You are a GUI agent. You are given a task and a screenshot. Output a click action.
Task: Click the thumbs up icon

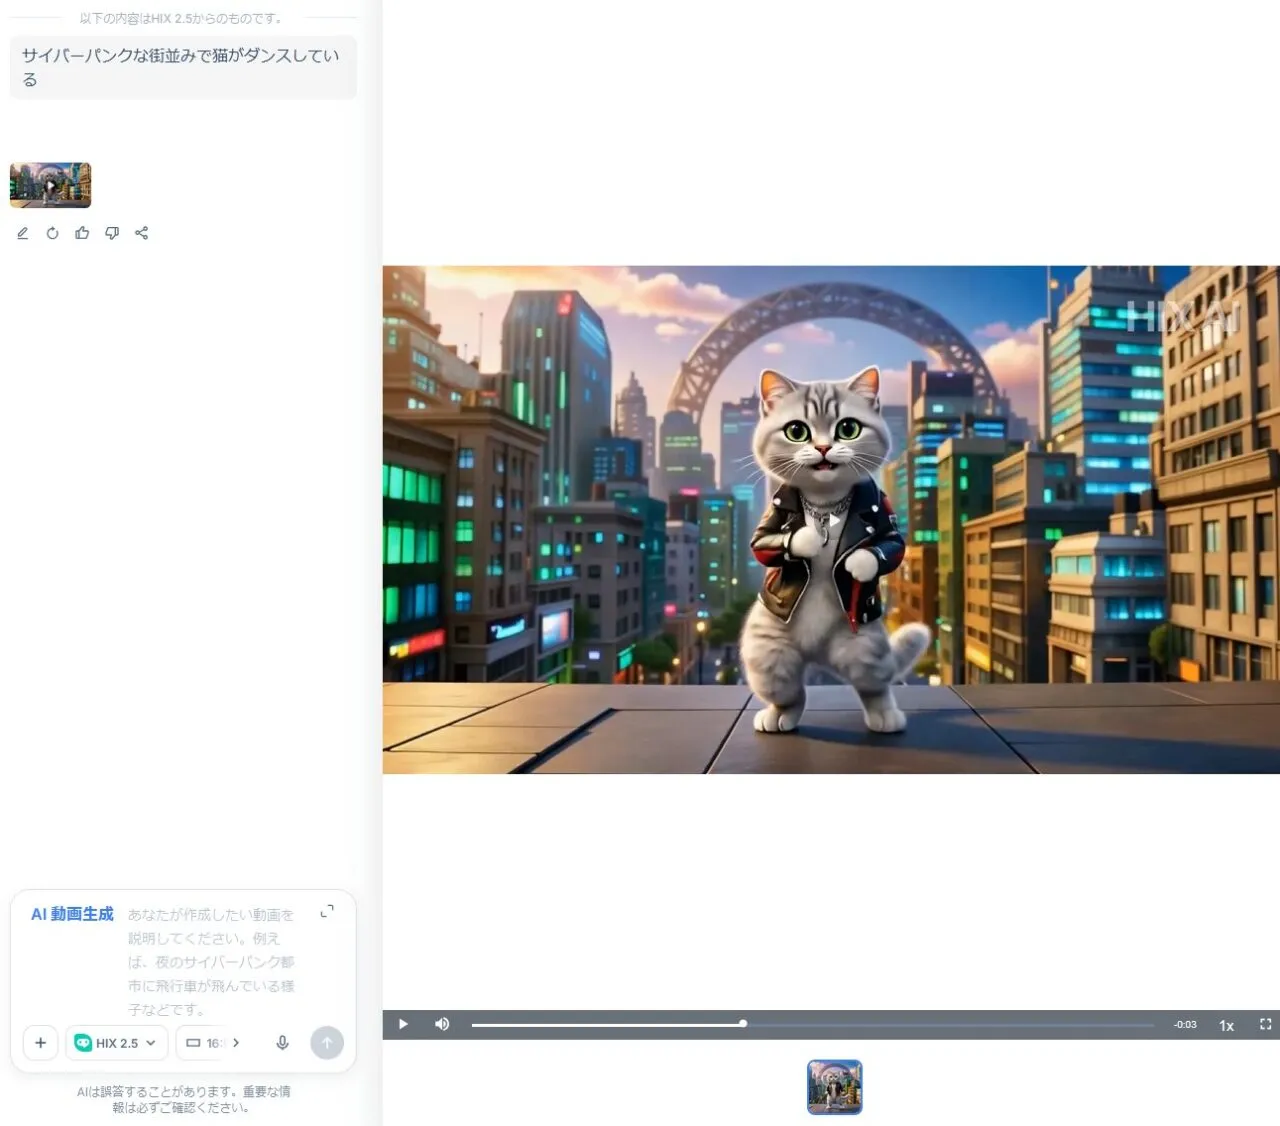tap(82, 233)
